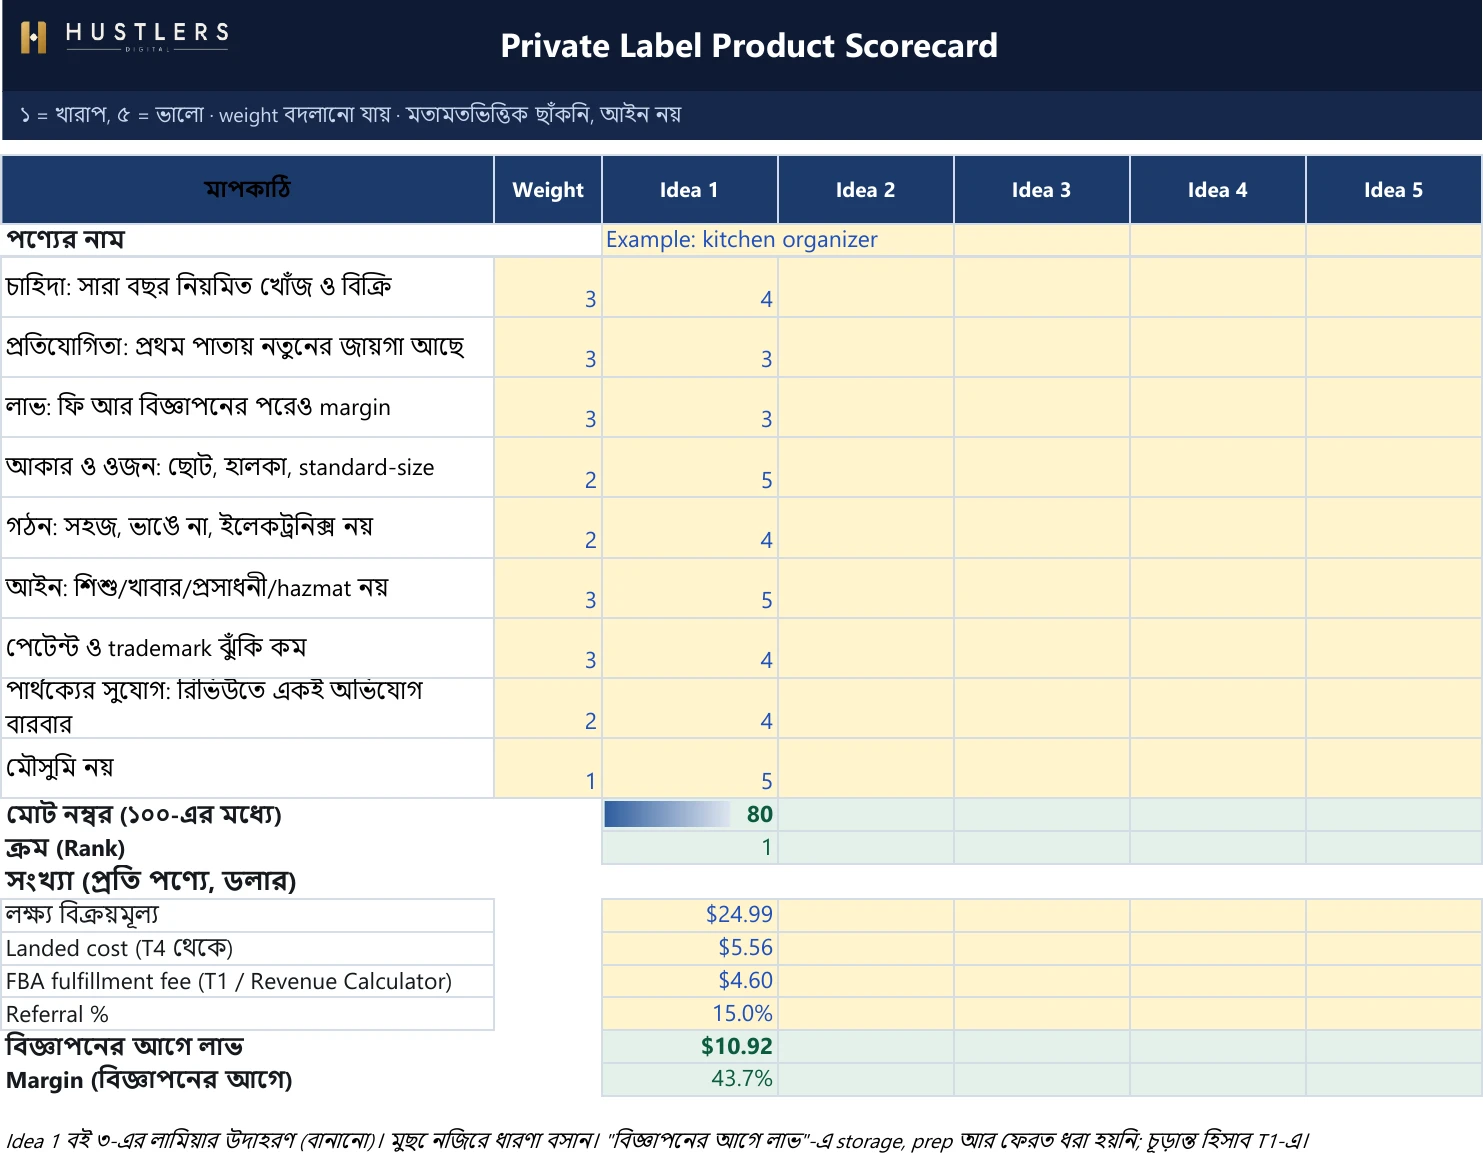Click the FBA fulfillment fee label cell
The image size is (1483, 1153).
pyautogui.click(x=248, y=981)
